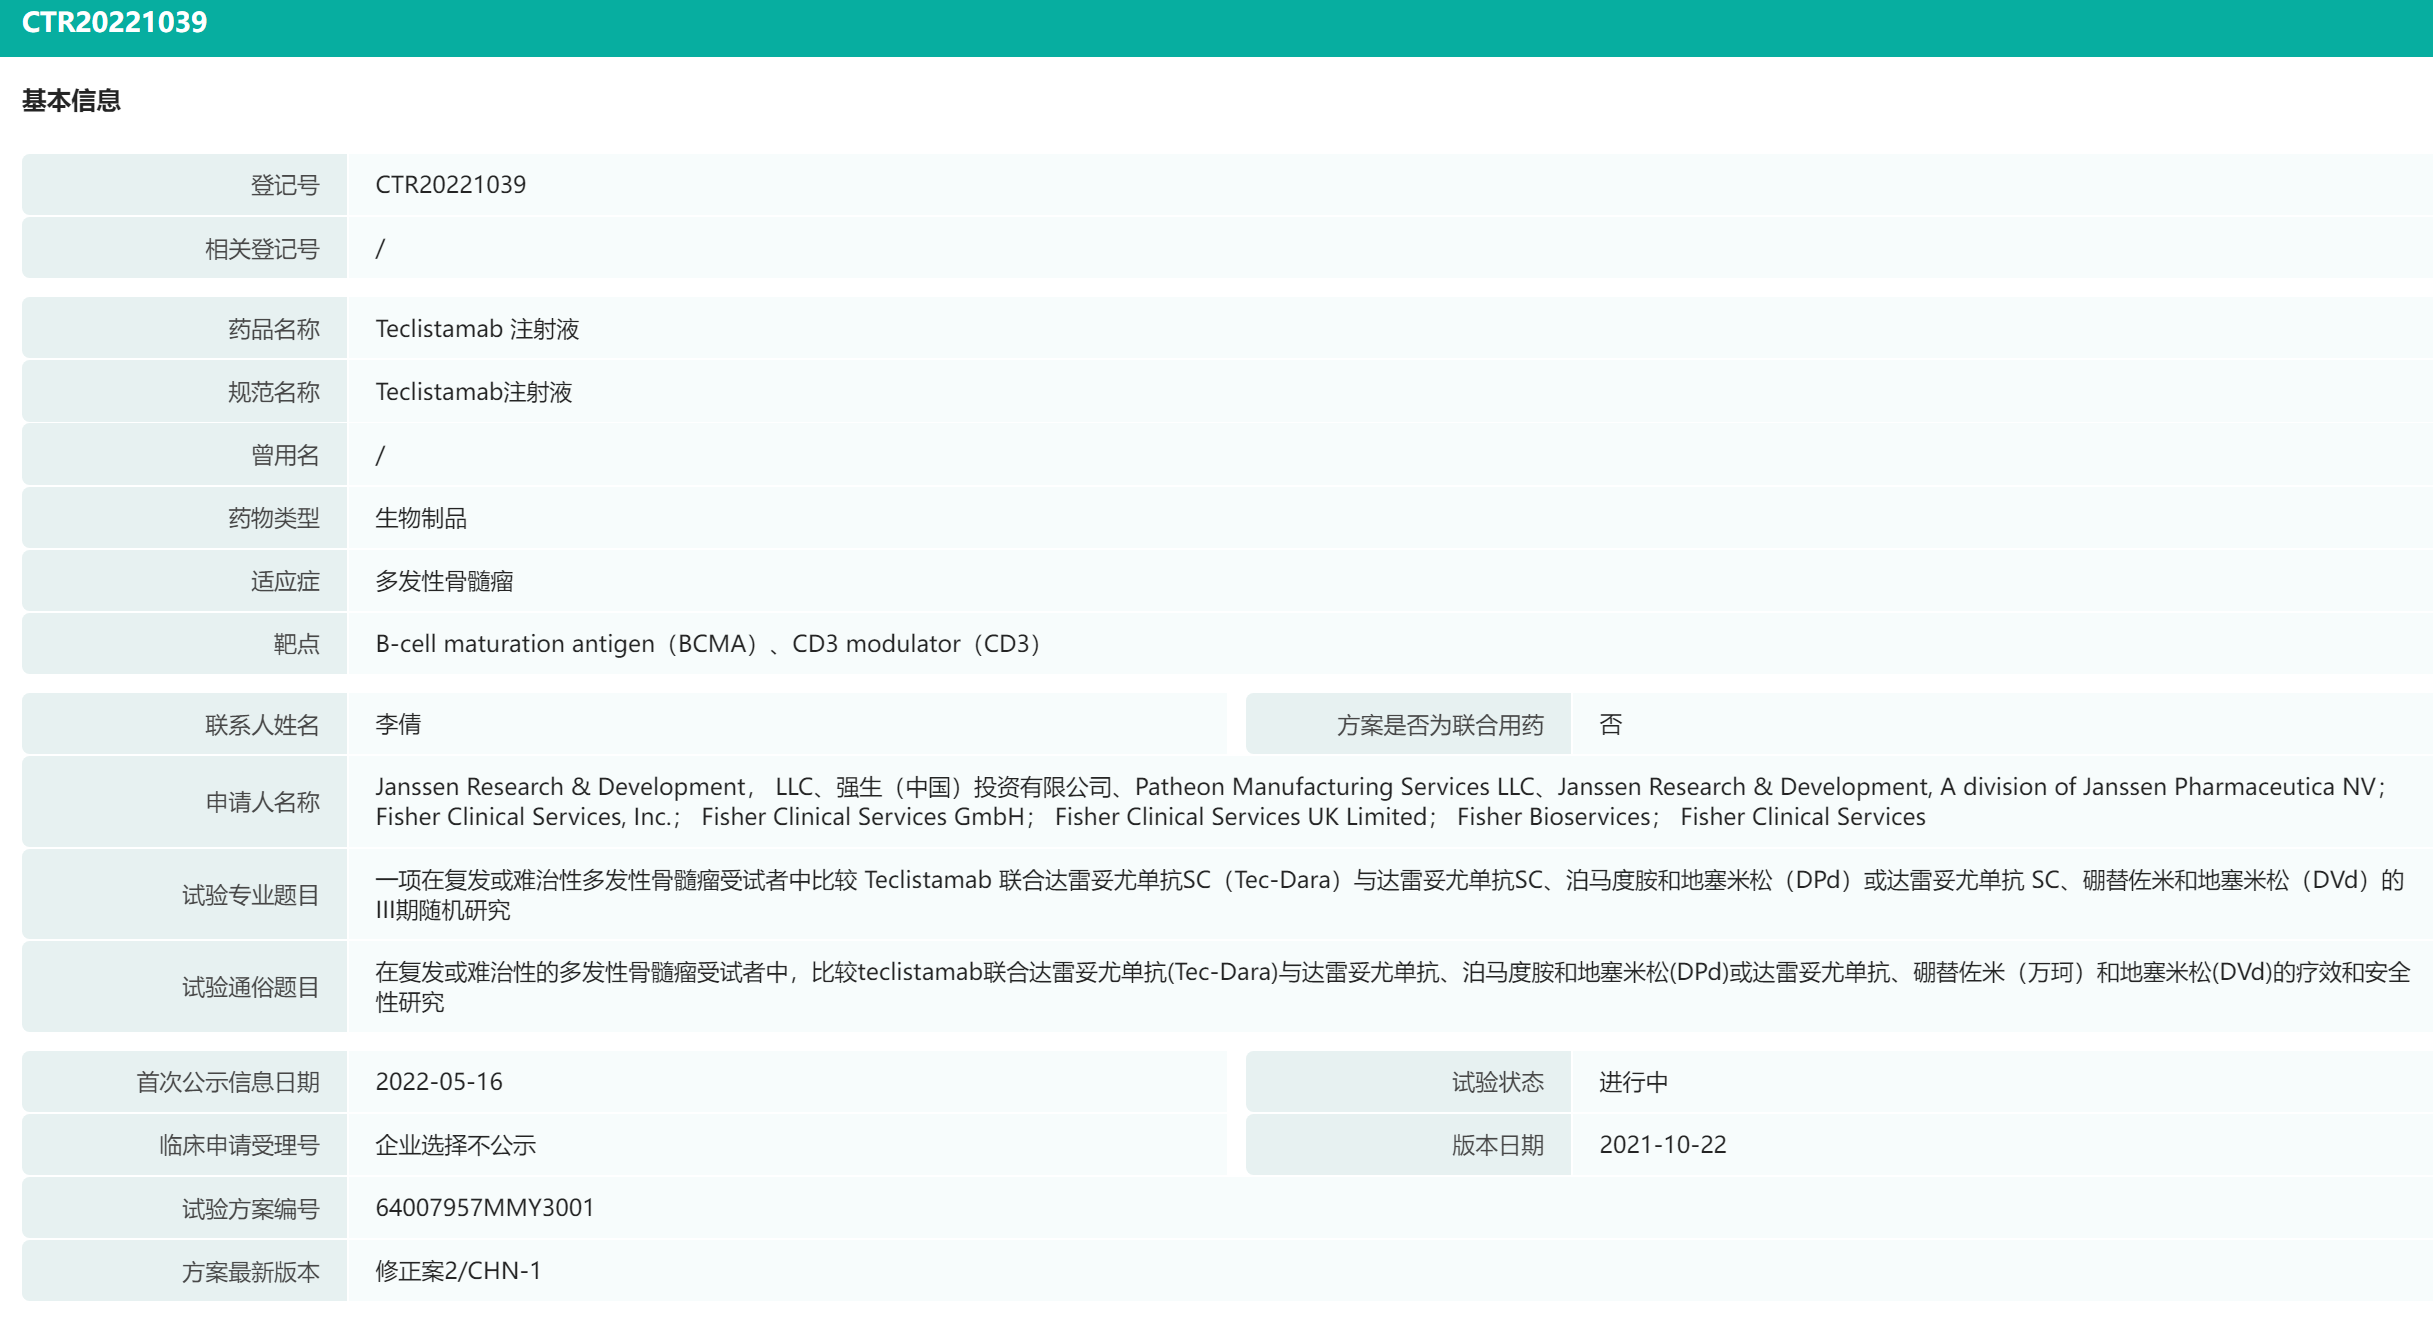This screenshot has height=1327, width=2433.
Task: Click drug name Teclistamab 注射液
Action: 476,329
